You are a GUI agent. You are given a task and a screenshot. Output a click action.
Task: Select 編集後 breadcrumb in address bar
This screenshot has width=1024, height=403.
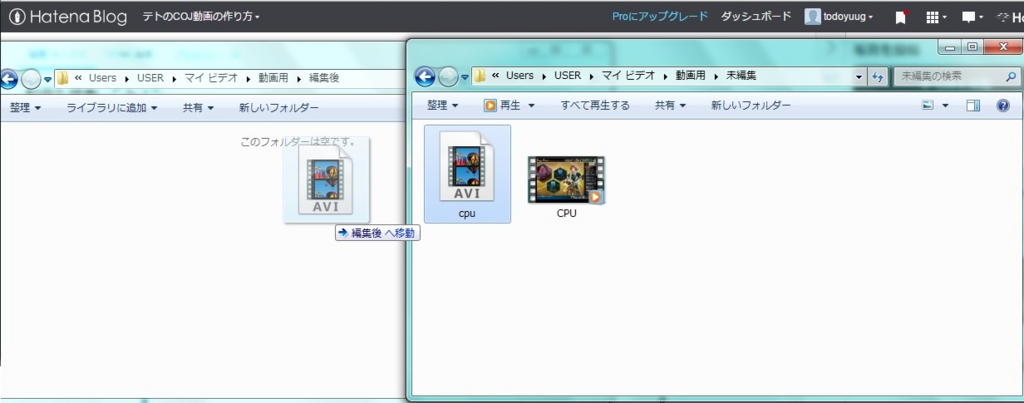coord(324,78)
